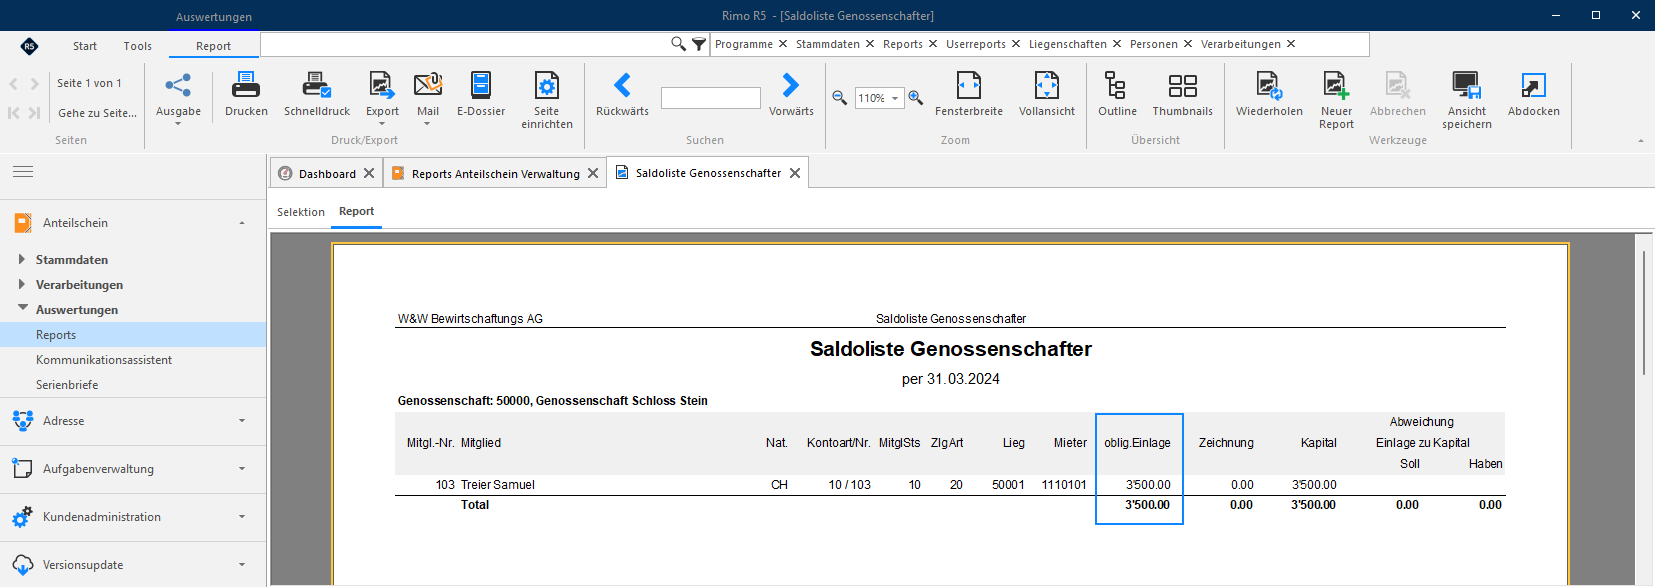Open the Start ribbon tab

pos(85,46)
